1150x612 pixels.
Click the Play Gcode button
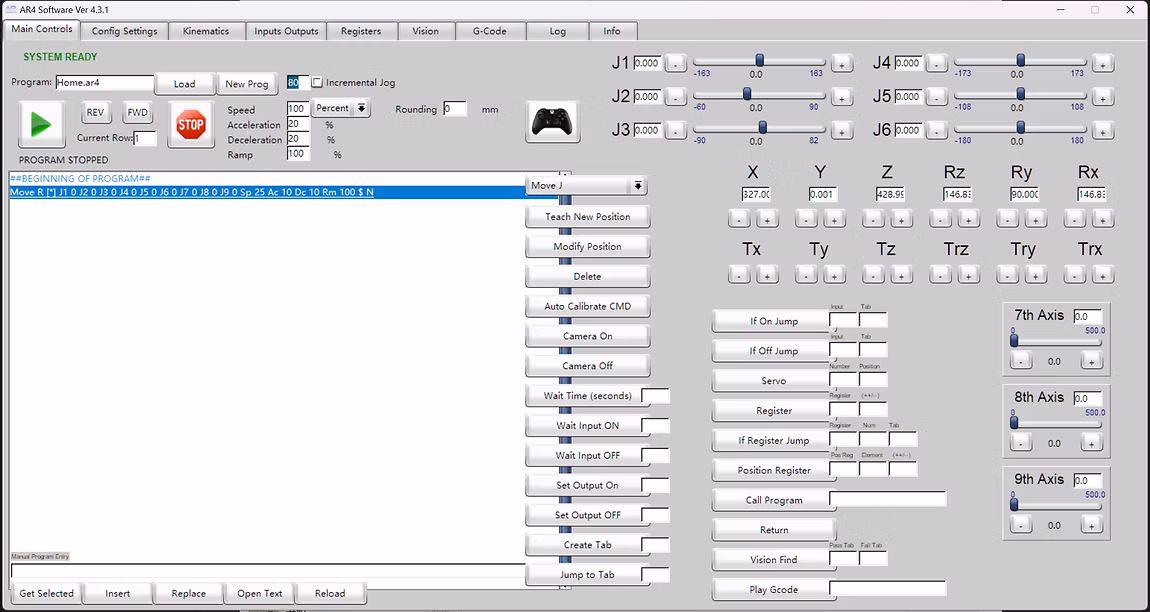coord(774,589)
